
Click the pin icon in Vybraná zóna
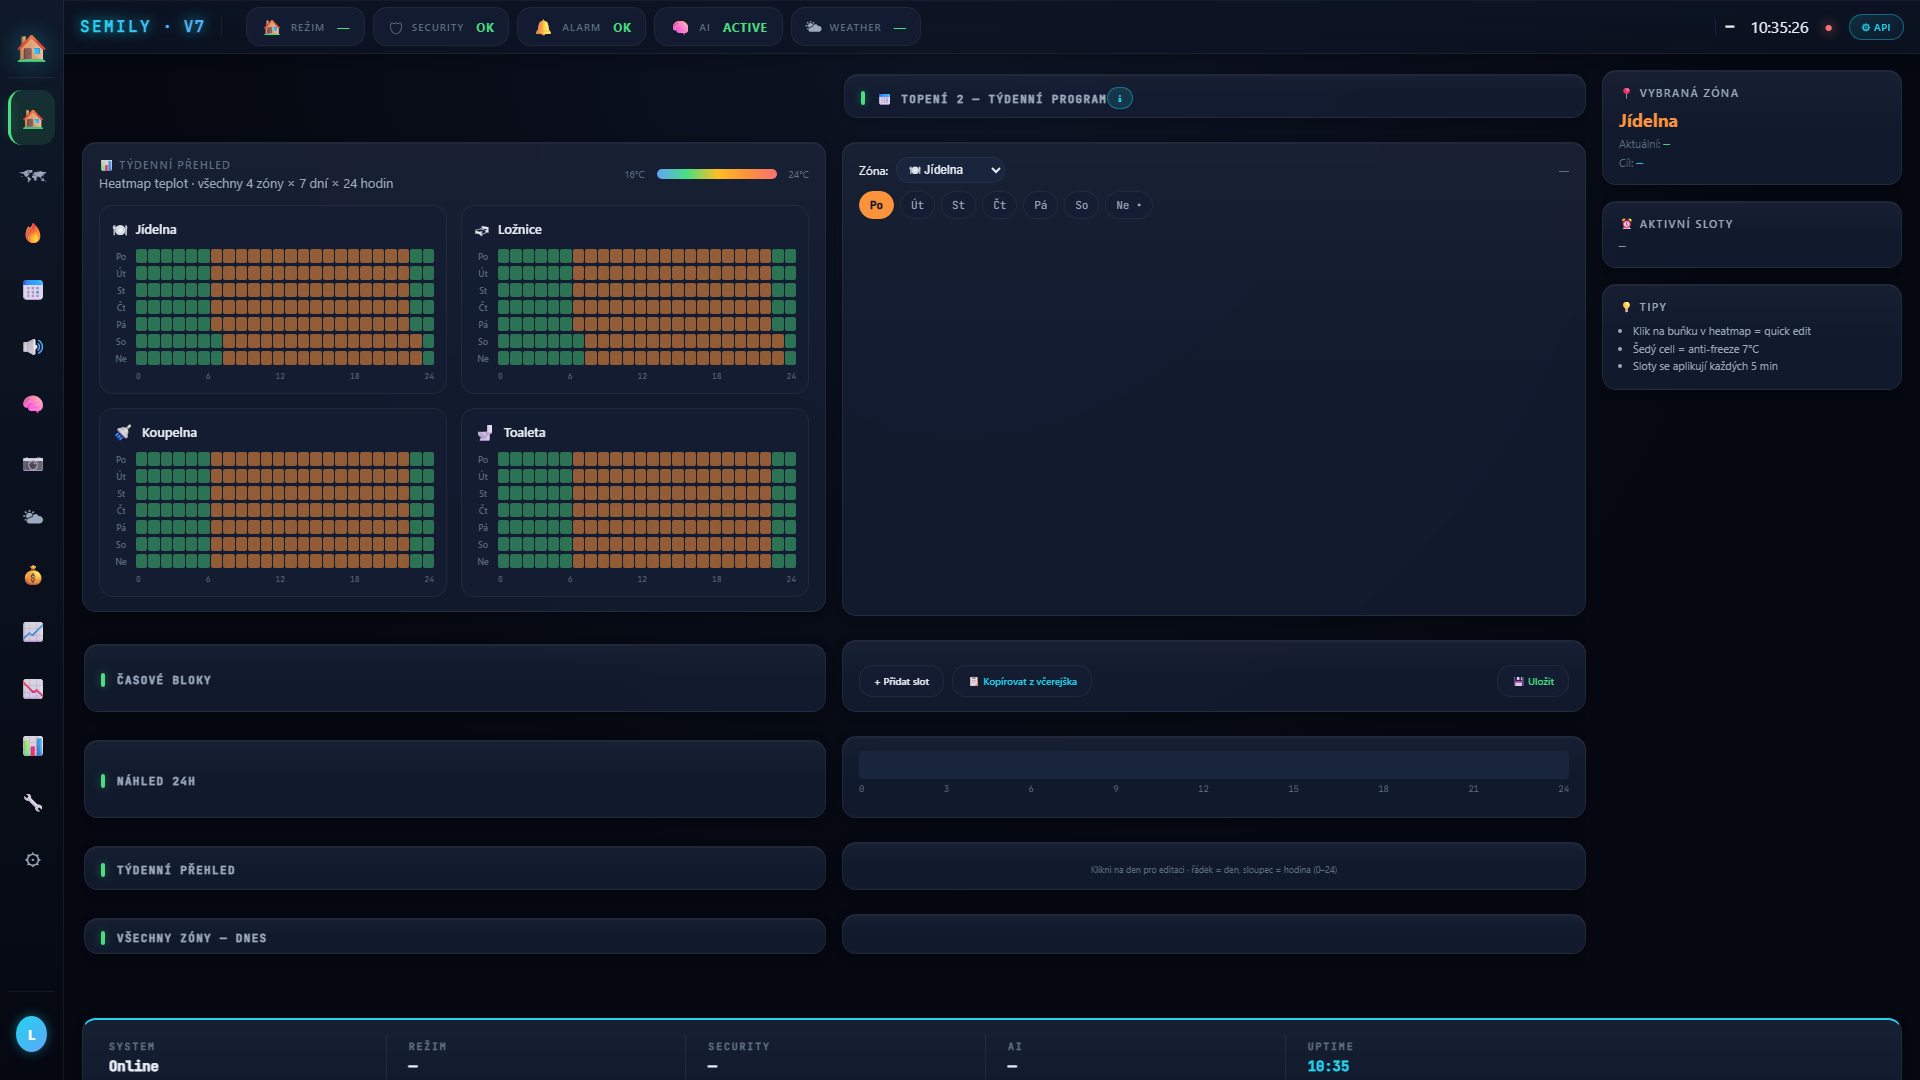coord(1627,93)
